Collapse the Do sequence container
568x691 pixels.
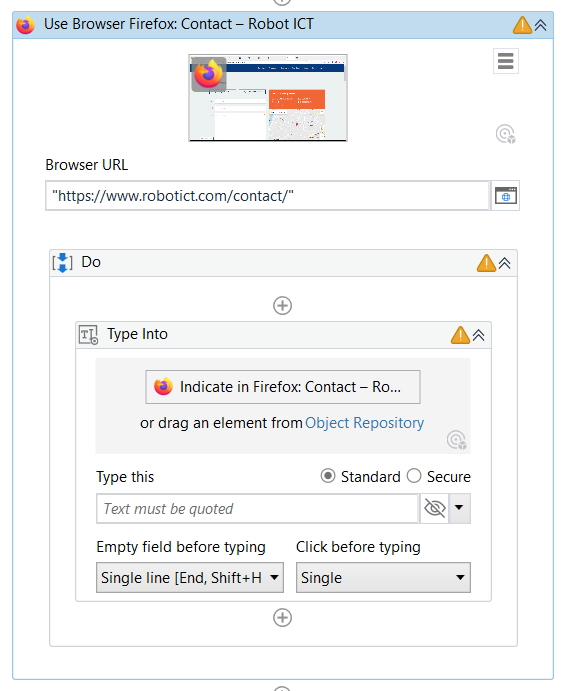505,263
